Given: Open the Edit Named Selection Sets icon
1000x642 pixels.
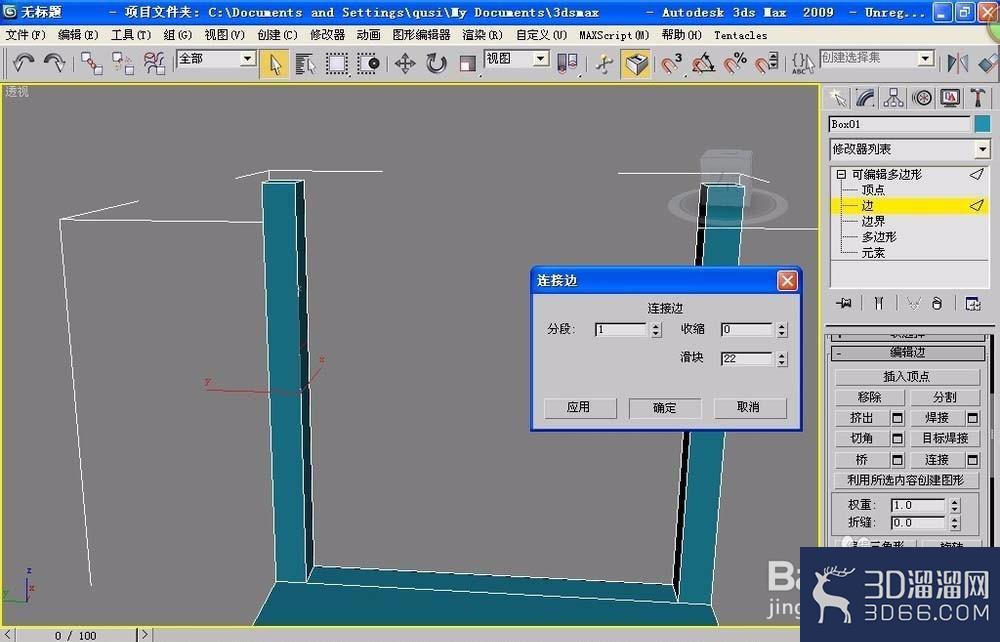Looking at the screenshot, I should tap(802, 64).
